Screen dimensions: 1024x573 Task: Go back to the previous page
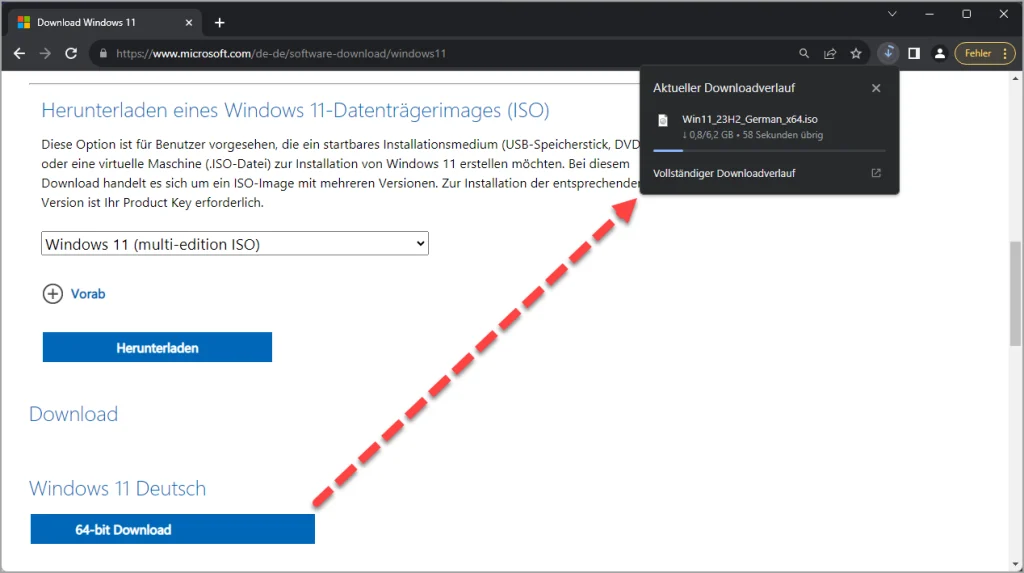(20, 54)
